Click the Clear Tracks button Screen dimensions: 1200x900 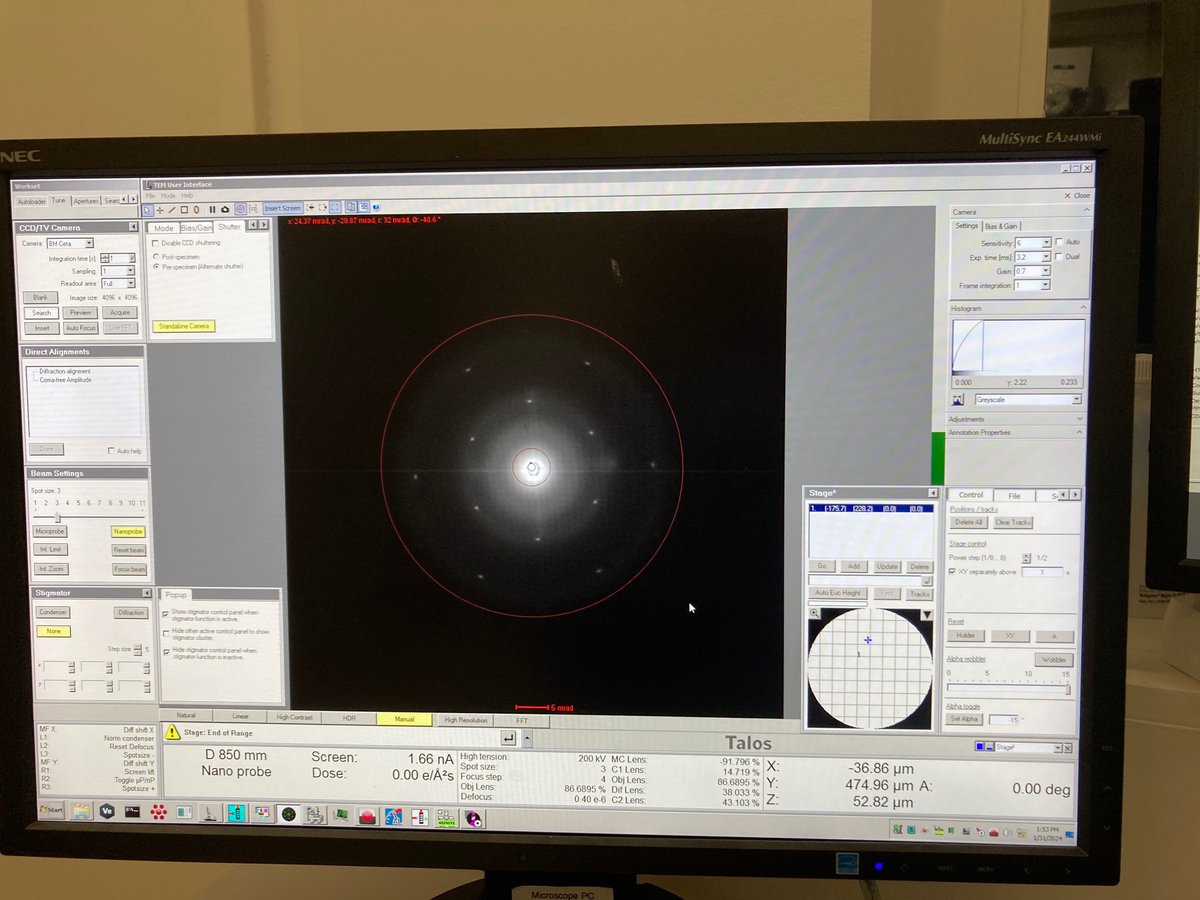(1012, 522)
